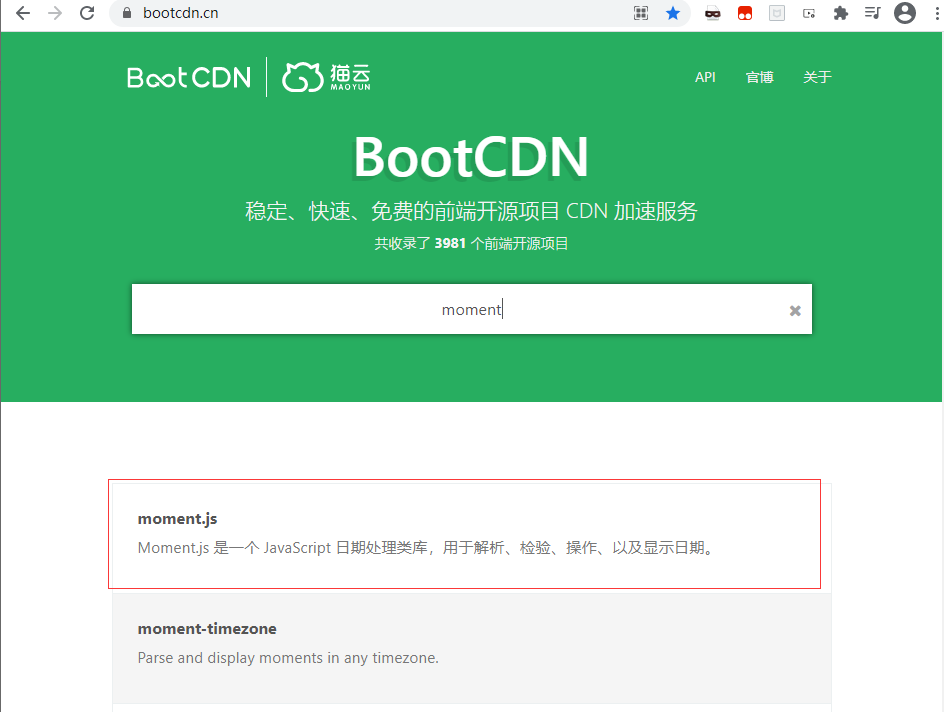
Task: Open the masked-face extension icon
Action: click(713, 13)
